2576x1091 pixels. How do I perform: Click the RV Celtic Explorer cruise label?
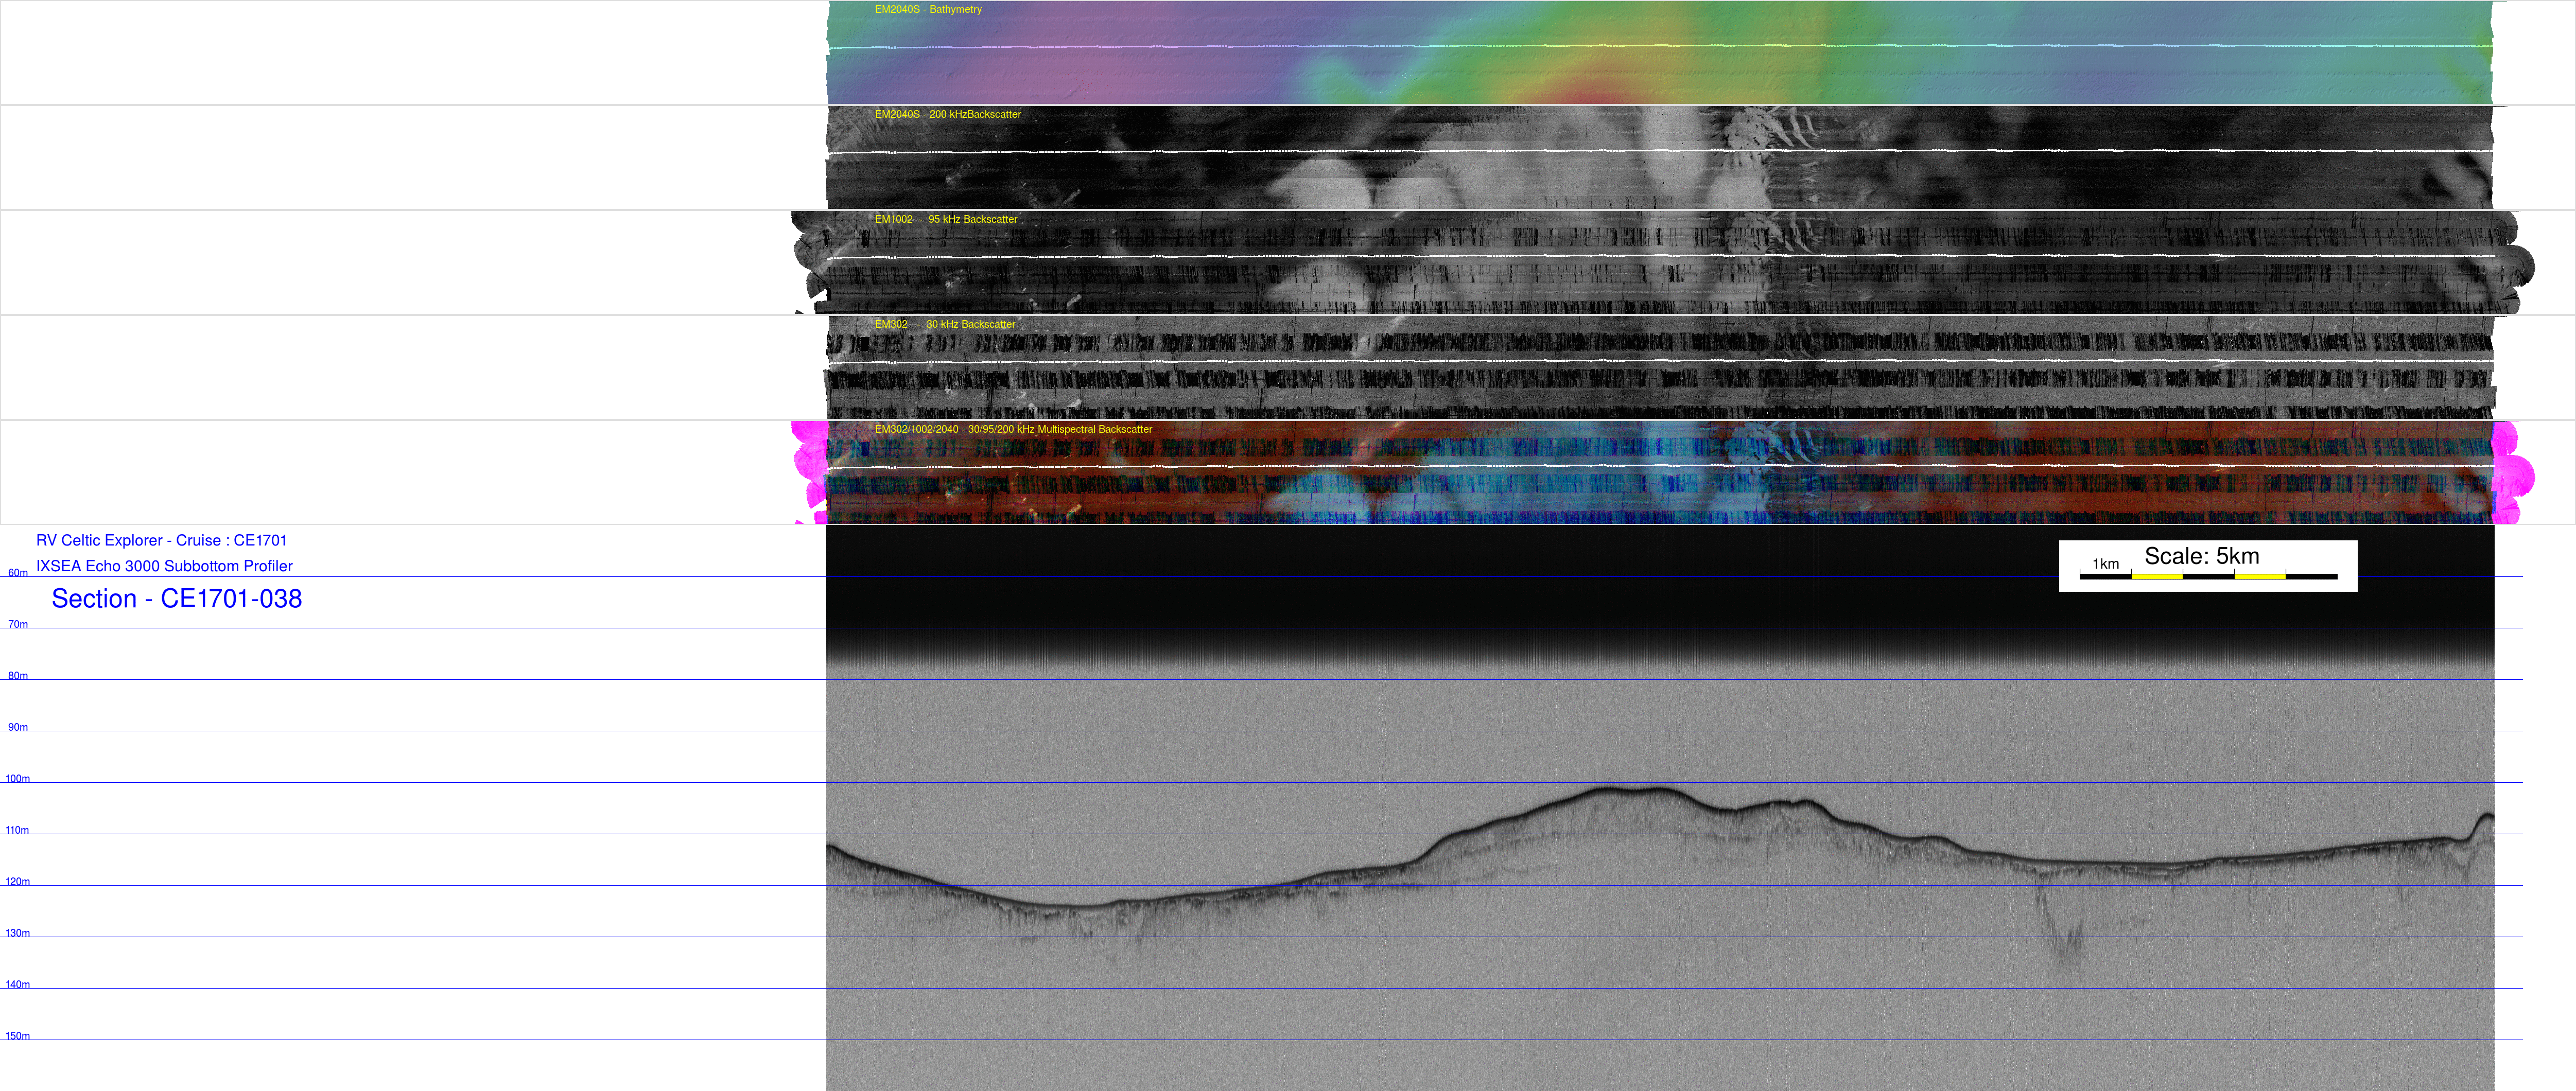[161, 540]
